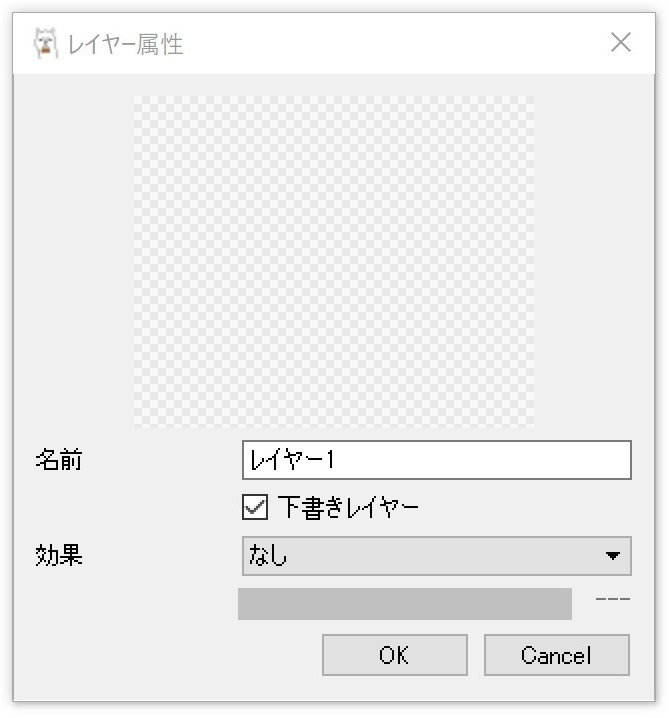The image size is (669, 718).
Task: Click the レイヤー属性 title text
Action: (x=125, y=44)
